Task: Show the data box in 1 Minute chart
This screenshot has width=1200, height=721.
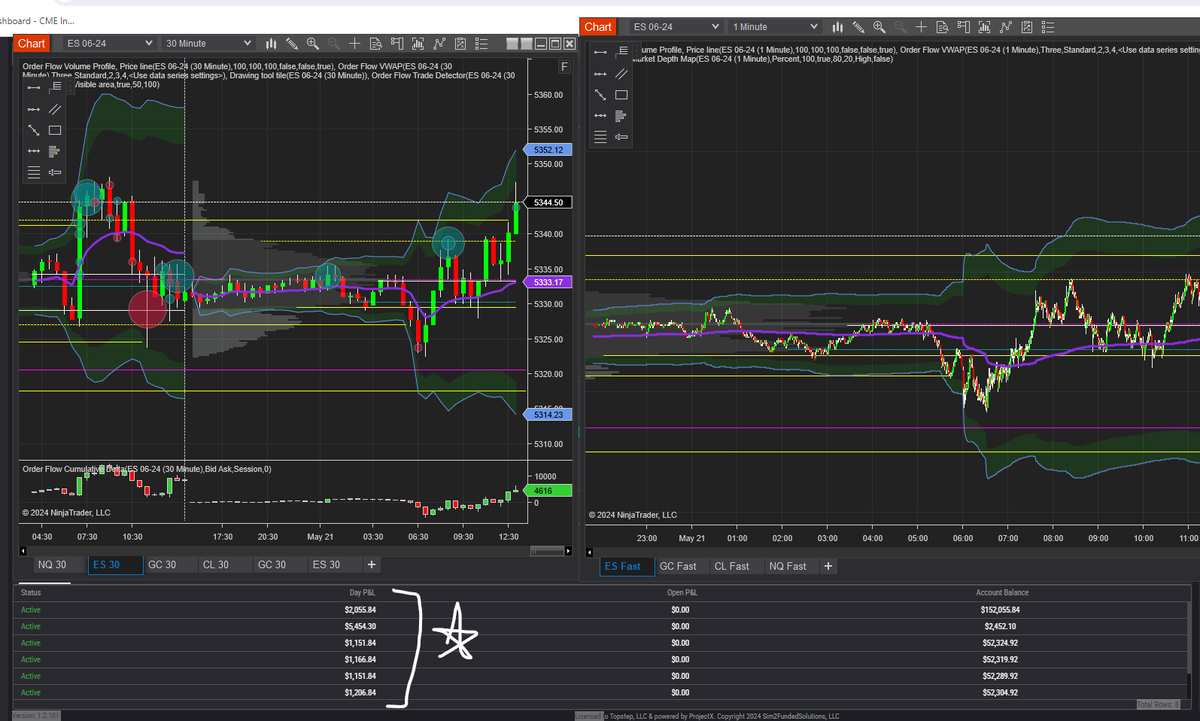Action: tap(942, 27)
